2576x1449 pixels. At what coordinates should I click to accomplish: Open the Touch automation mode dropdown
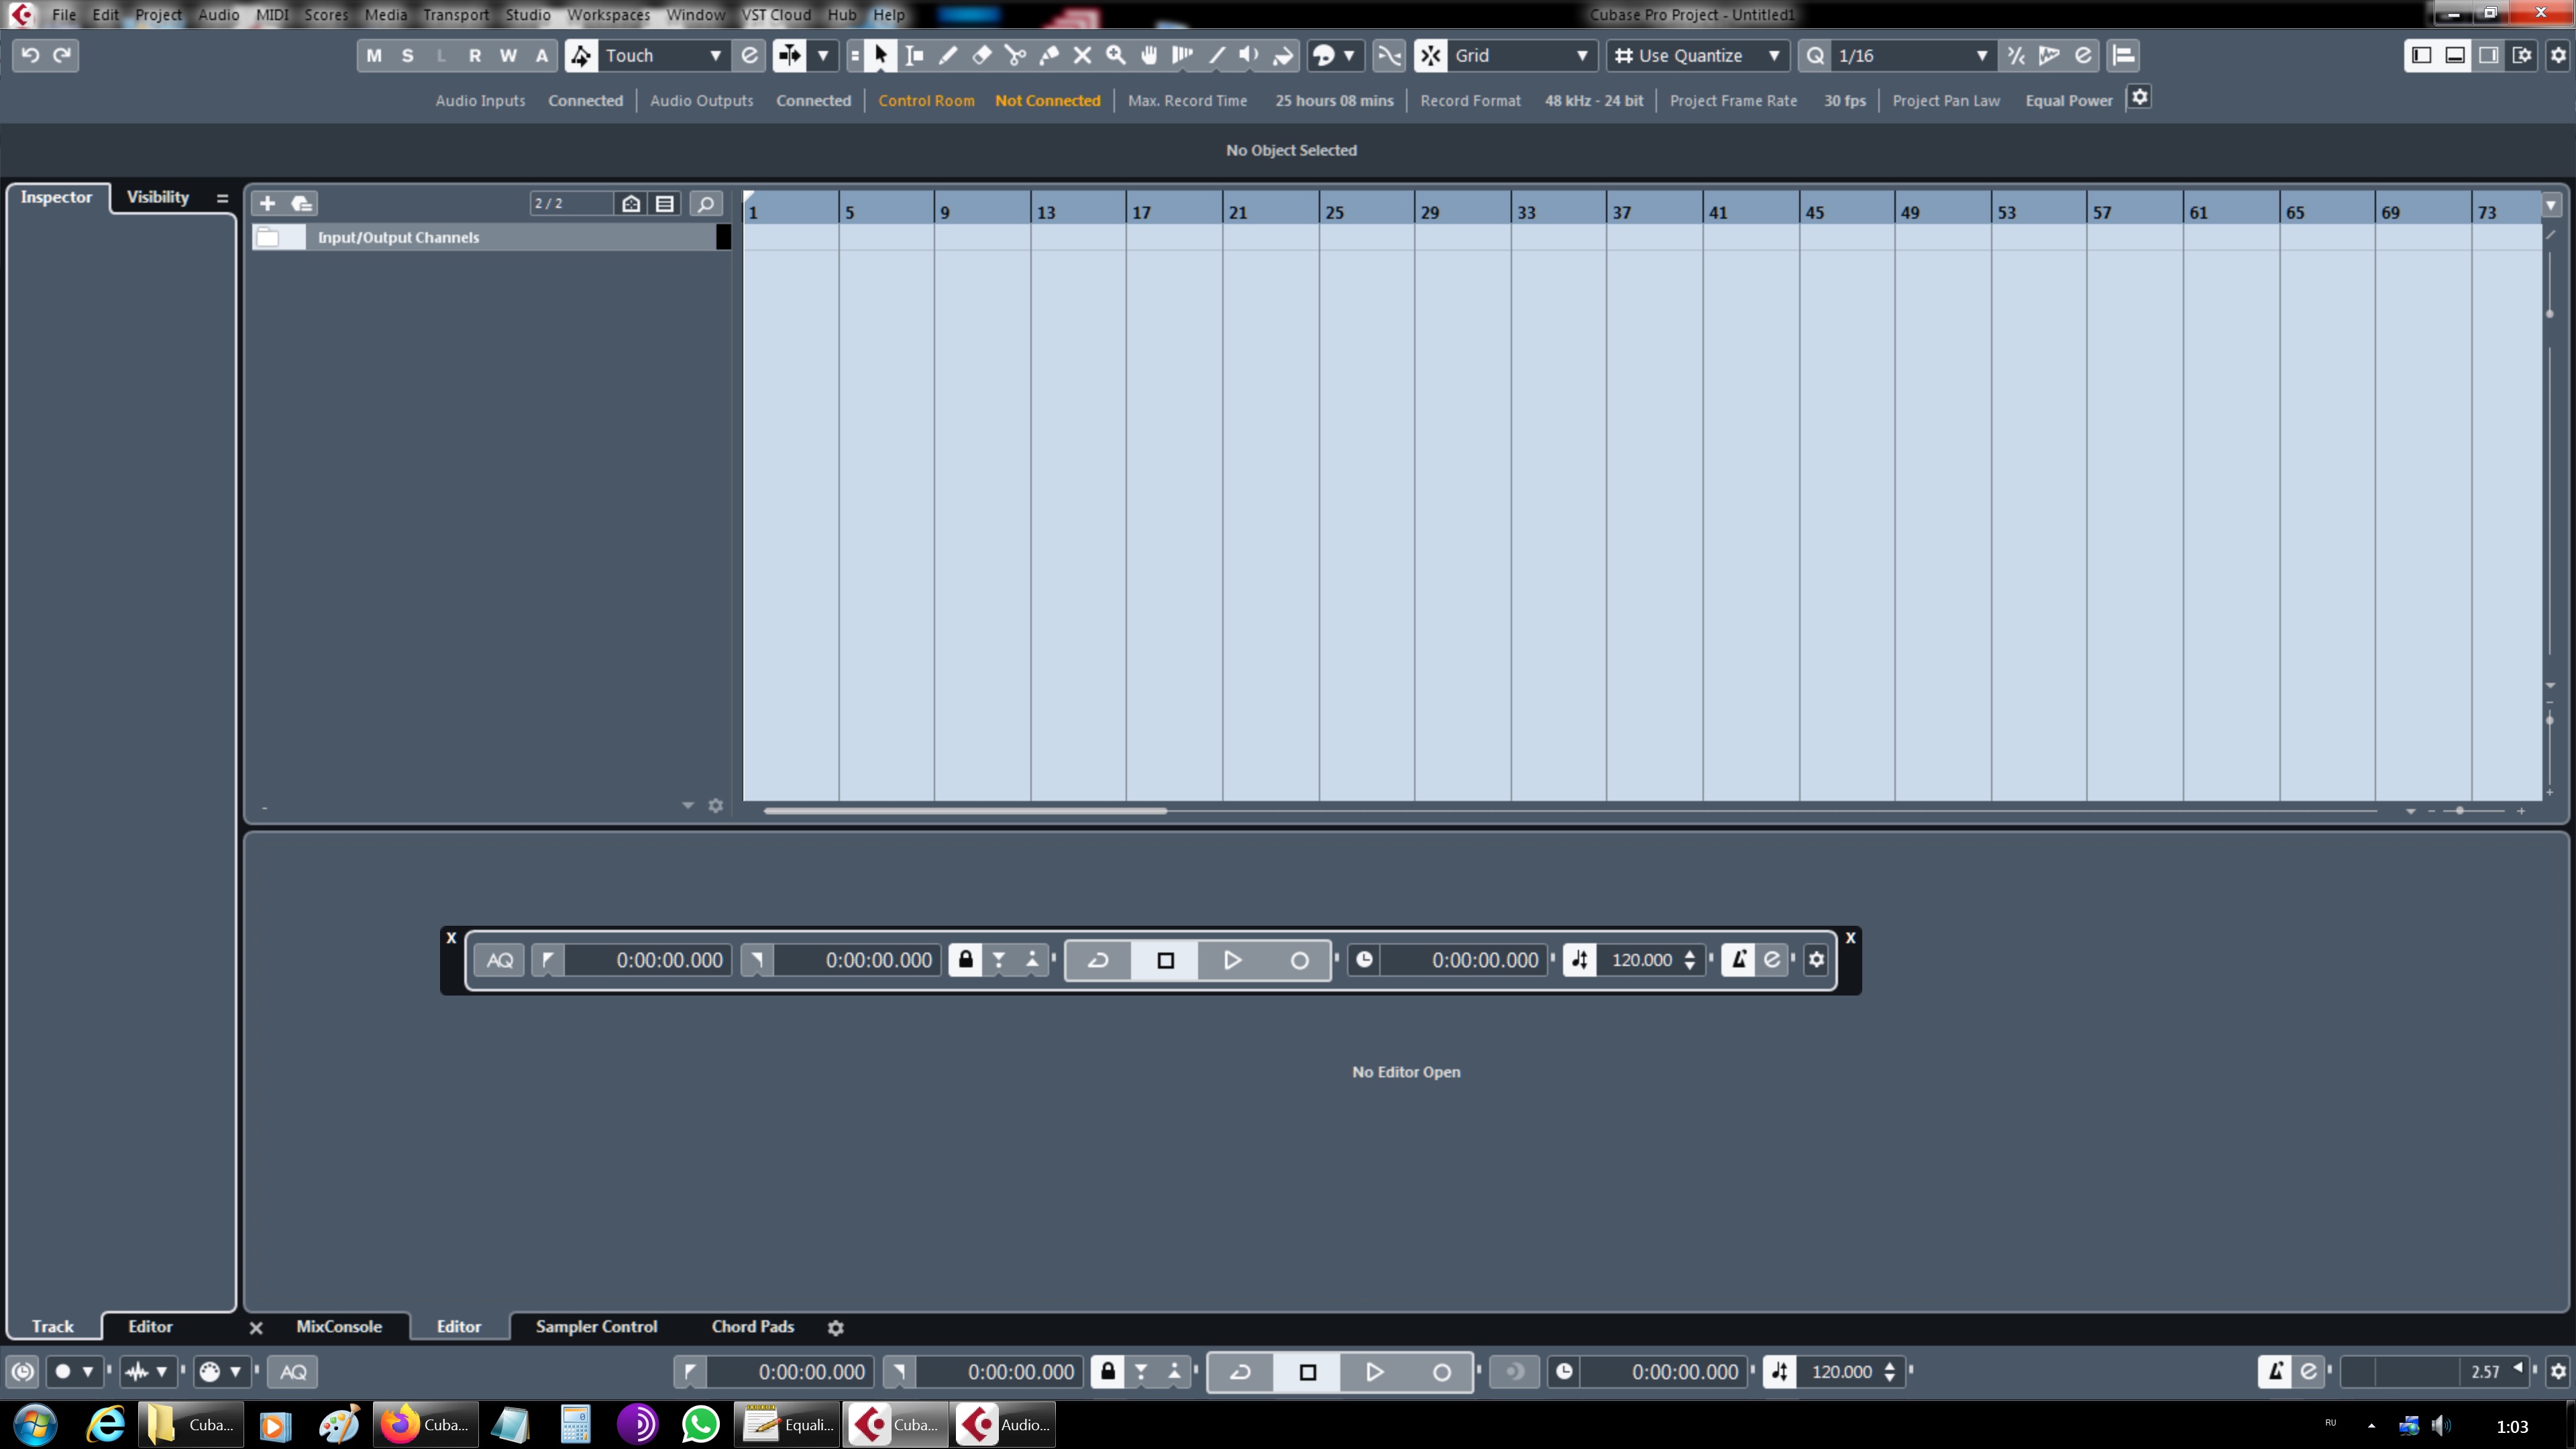coord(714,56)
